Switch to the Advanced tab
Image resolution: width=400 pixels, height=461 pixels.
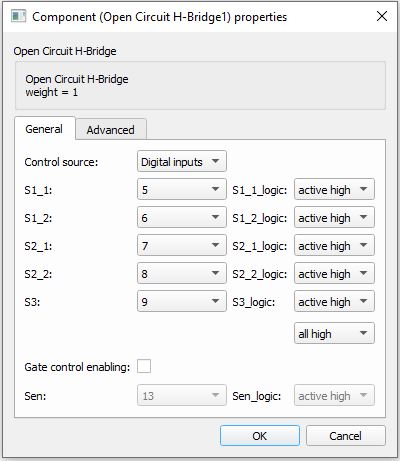(111, 129)
